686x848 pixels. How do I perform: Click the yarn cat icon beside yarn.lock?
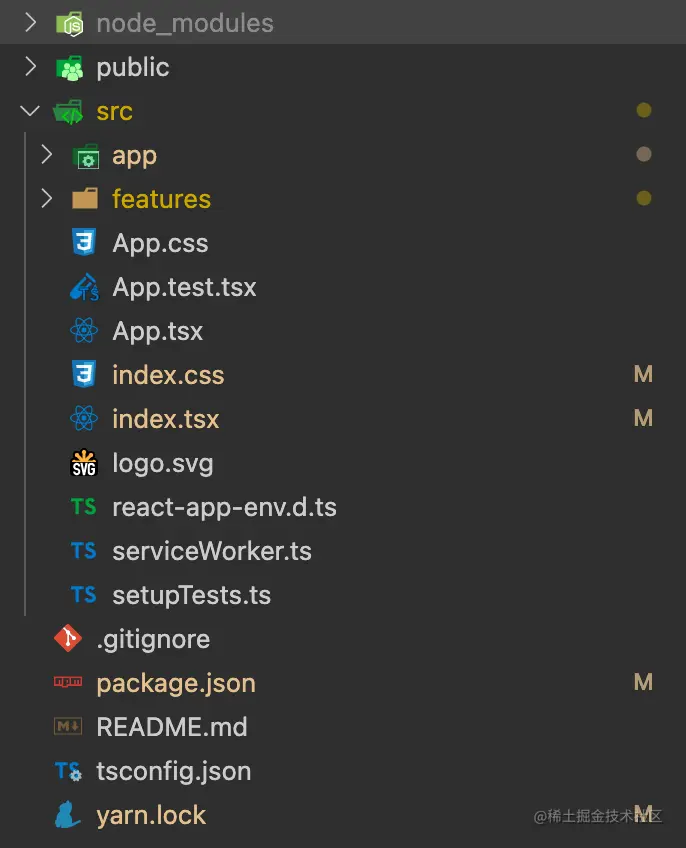click(68, 815)
